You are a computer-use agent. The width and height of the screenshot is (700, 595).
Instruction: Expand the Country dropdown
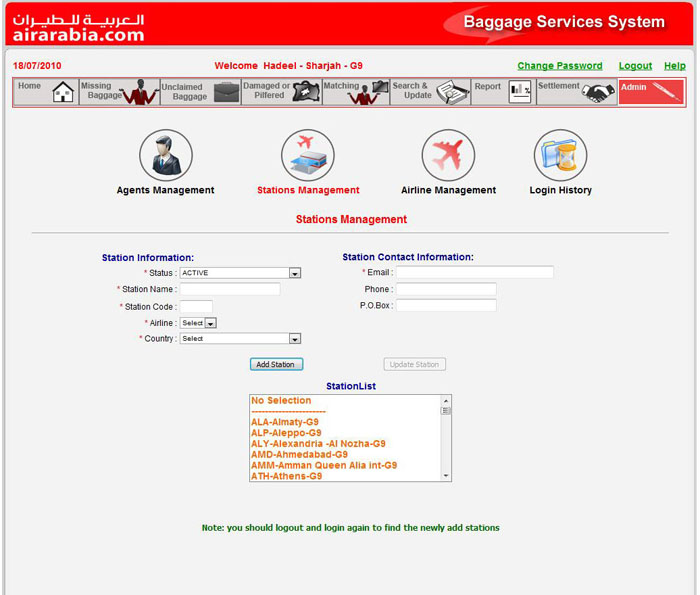pyautogui.click(x=295, y=339)
